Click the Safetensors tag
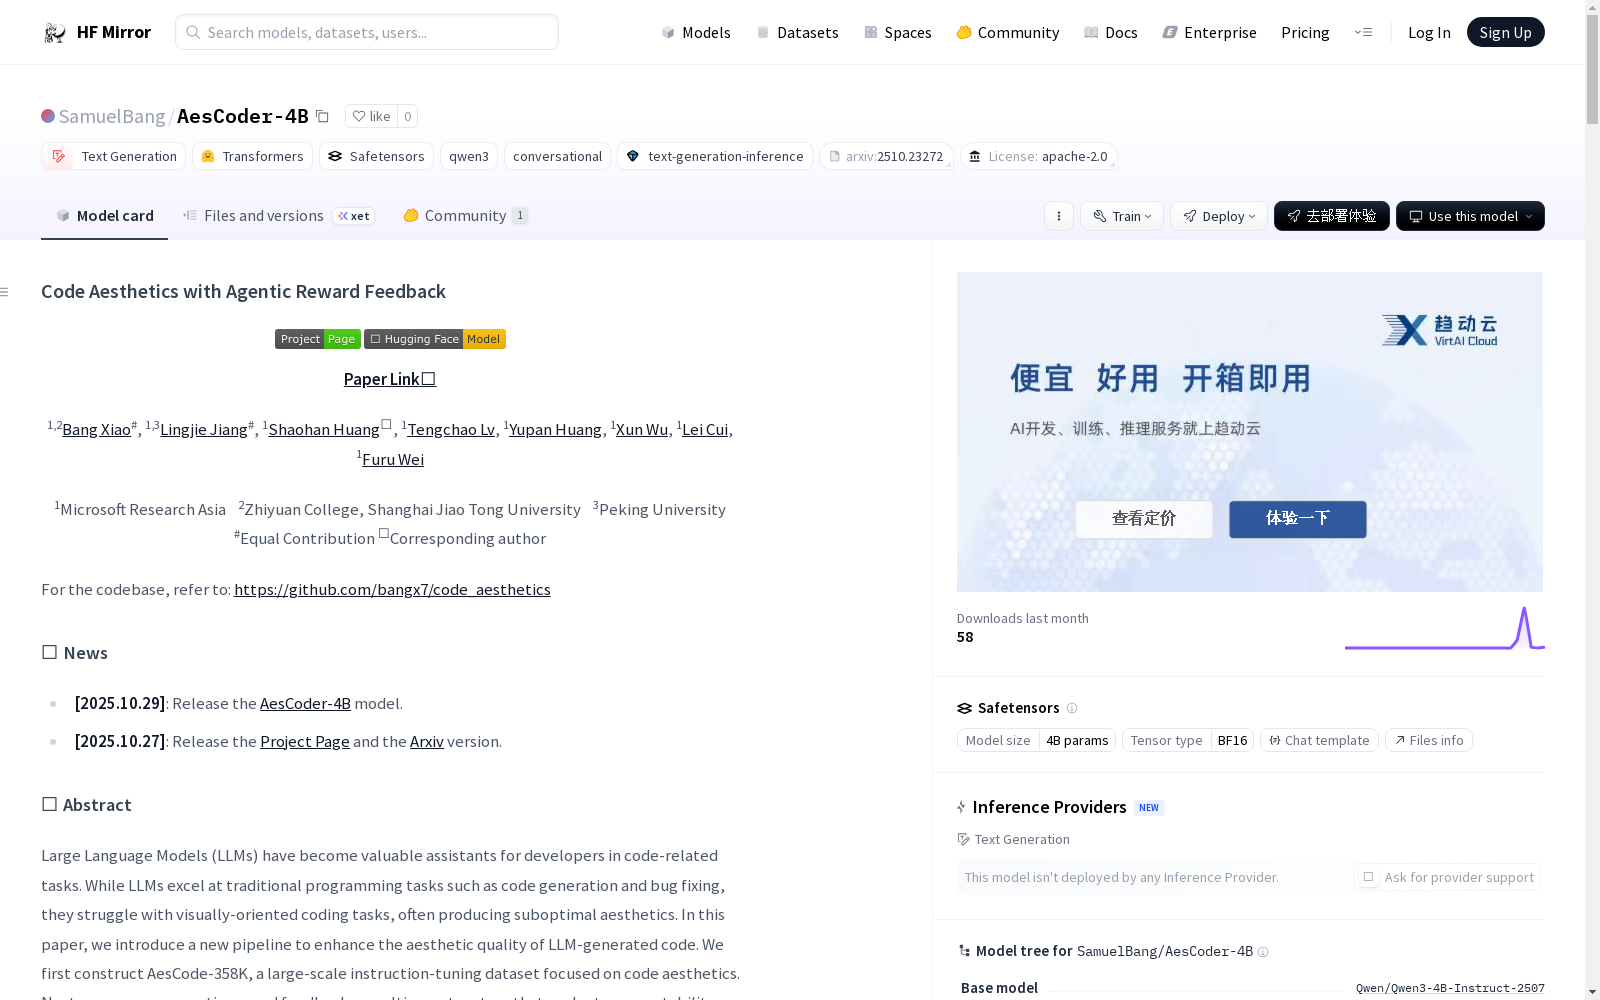This screenshot has width=1600, height=1000. (376, 156)
